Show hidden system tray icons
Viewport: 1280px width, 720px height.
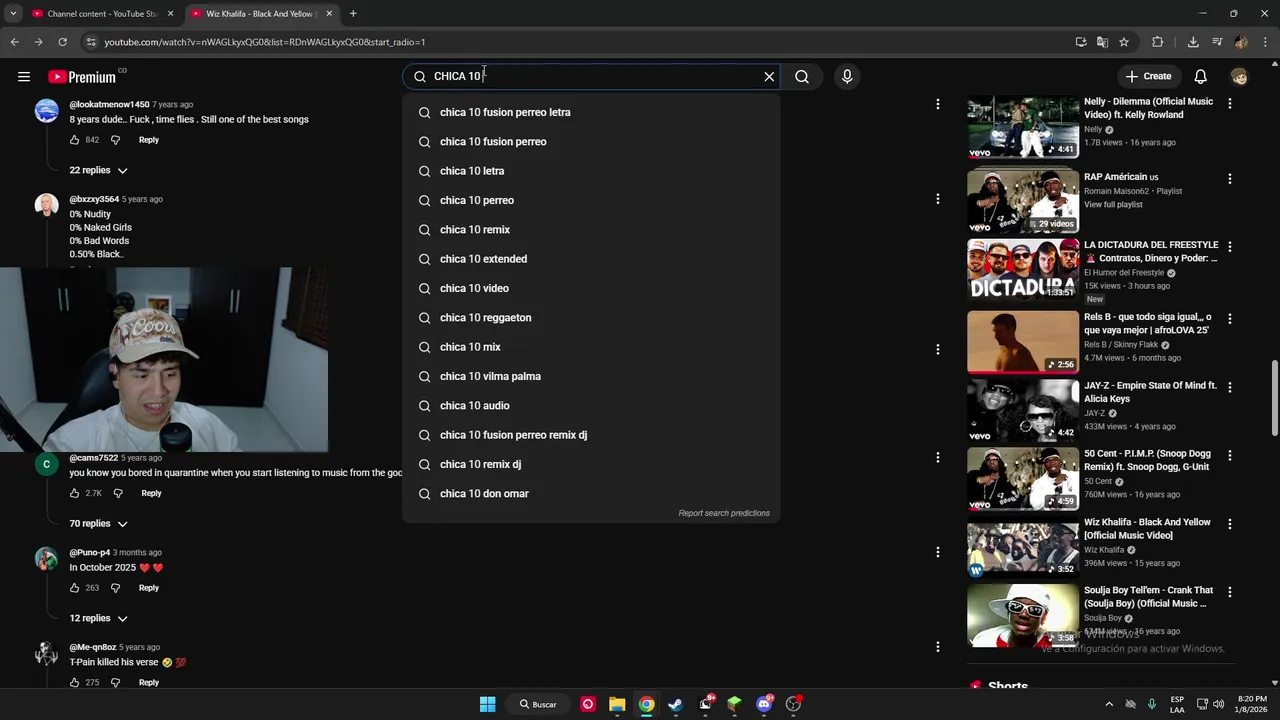pos(1108,704)
